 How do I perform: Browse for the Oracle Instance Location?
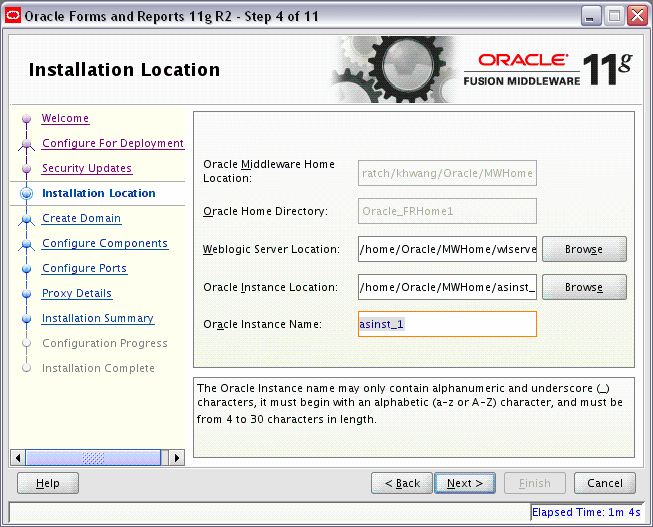[584, 287]
